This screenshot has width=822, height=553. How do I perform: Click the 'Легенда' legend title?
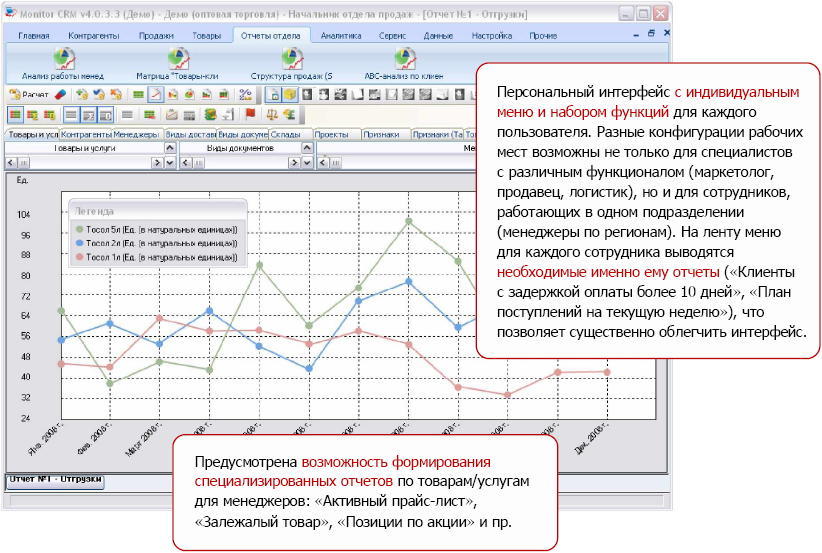[94, 212]
